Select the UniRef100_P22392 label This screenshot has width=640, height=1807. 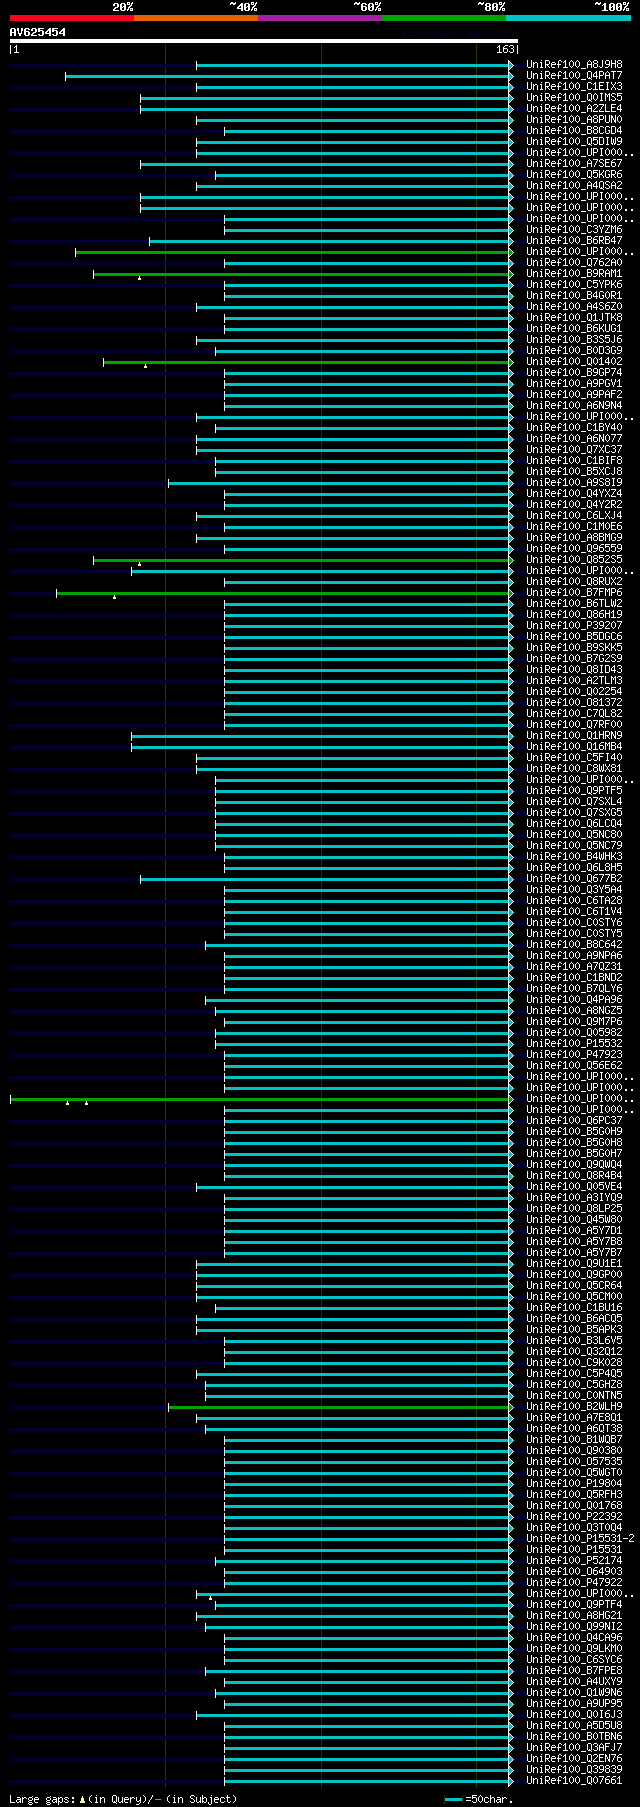pos(574,1517)
